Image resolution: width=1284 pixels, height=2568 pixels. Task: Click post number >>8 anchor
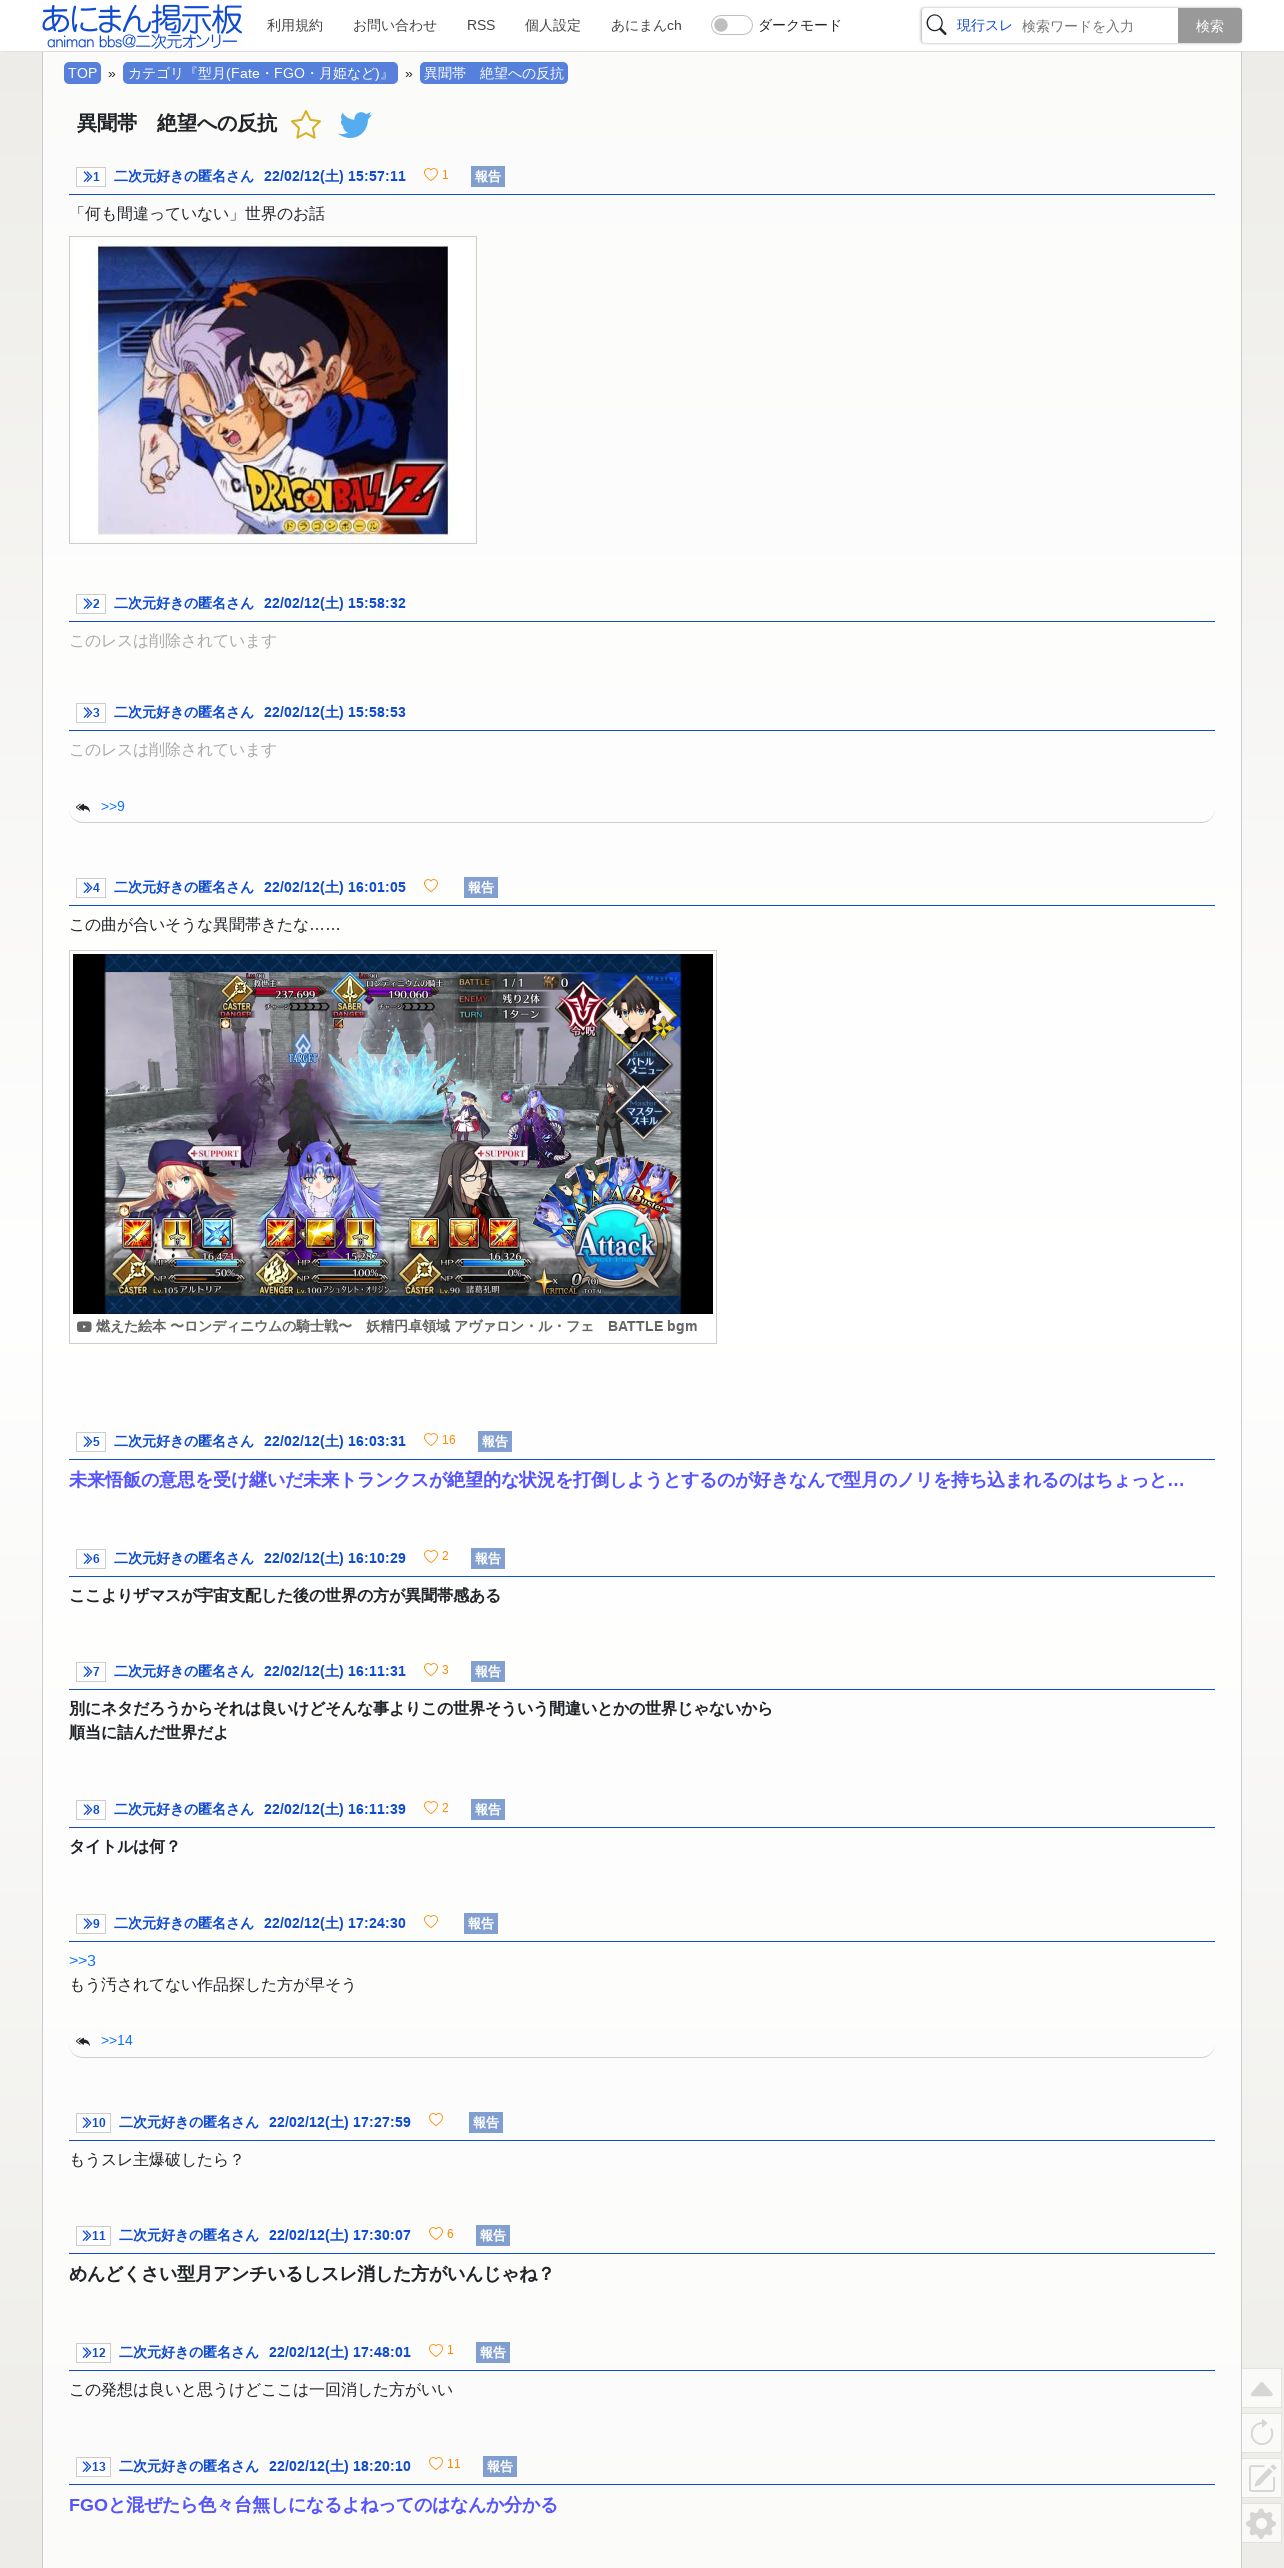91,1810
